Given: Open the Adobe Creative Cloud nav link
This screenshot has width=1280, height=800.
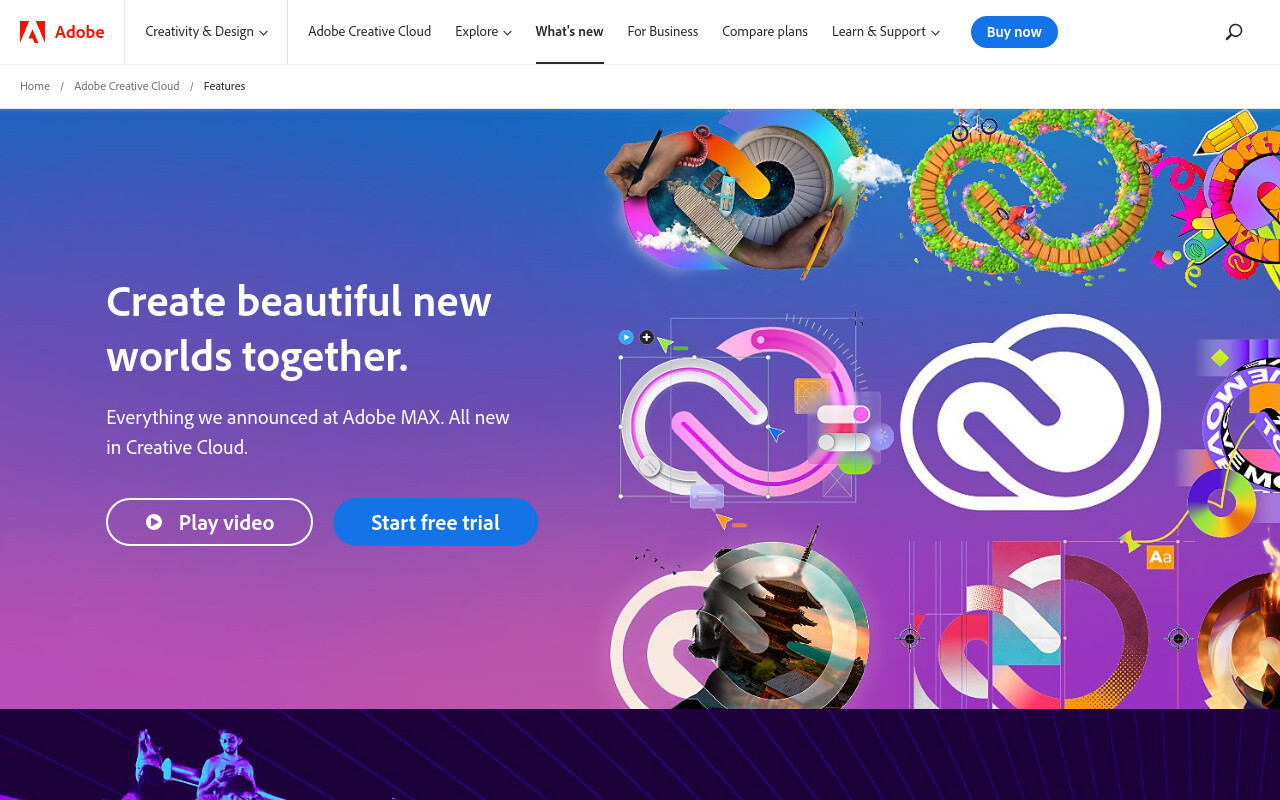Looking at the screenshot, I should 370,32.
